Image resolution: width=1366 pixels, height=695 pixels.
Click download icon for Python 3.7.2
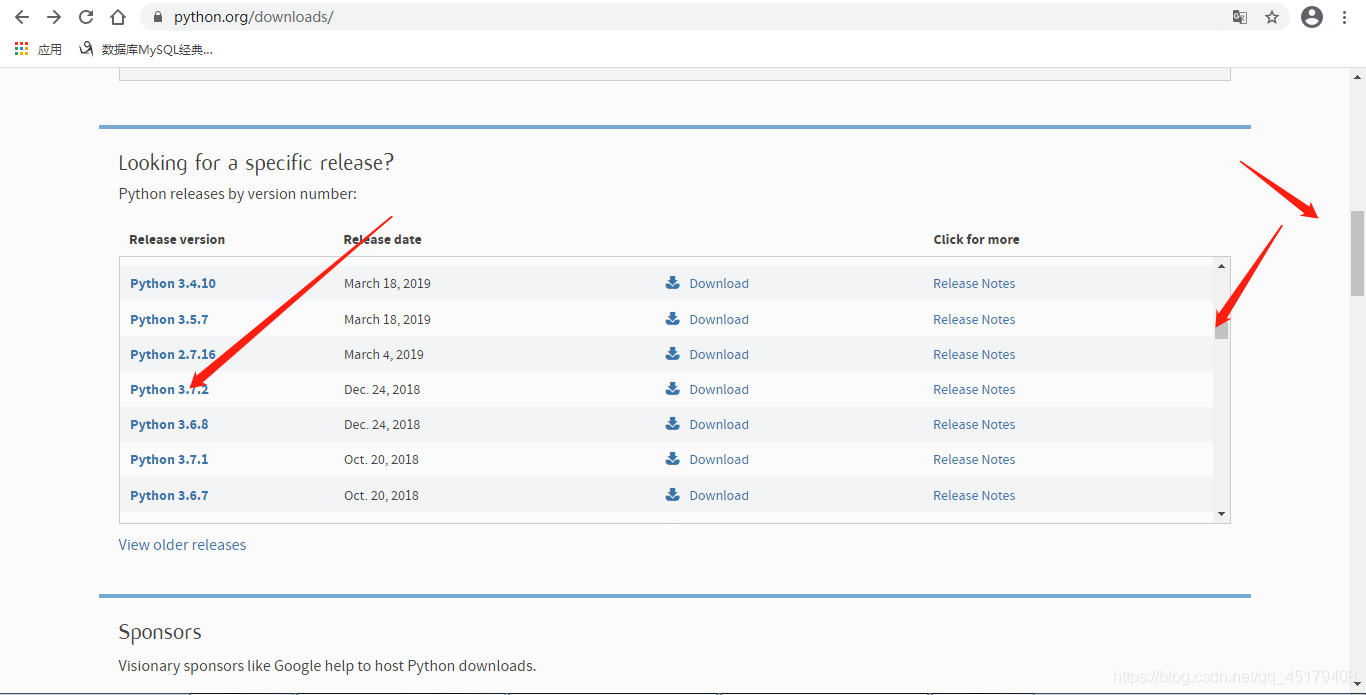click(673, 389)
